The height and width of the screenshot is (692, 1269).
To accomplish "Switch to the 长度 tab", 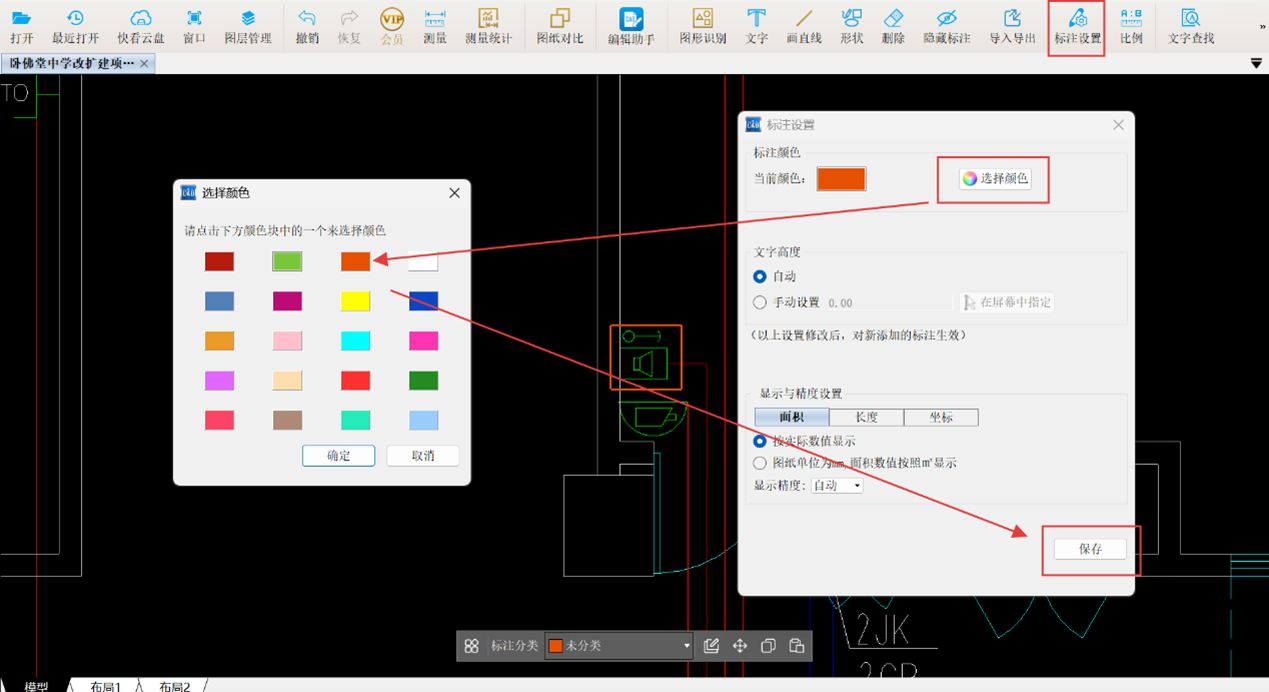I will [866, 418].
